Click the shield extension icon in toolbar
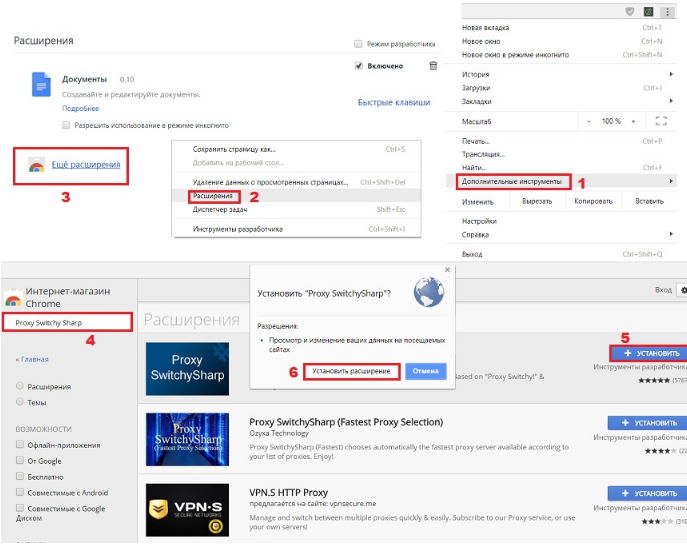This screenshot has height=545, width=687. point(627,12)
